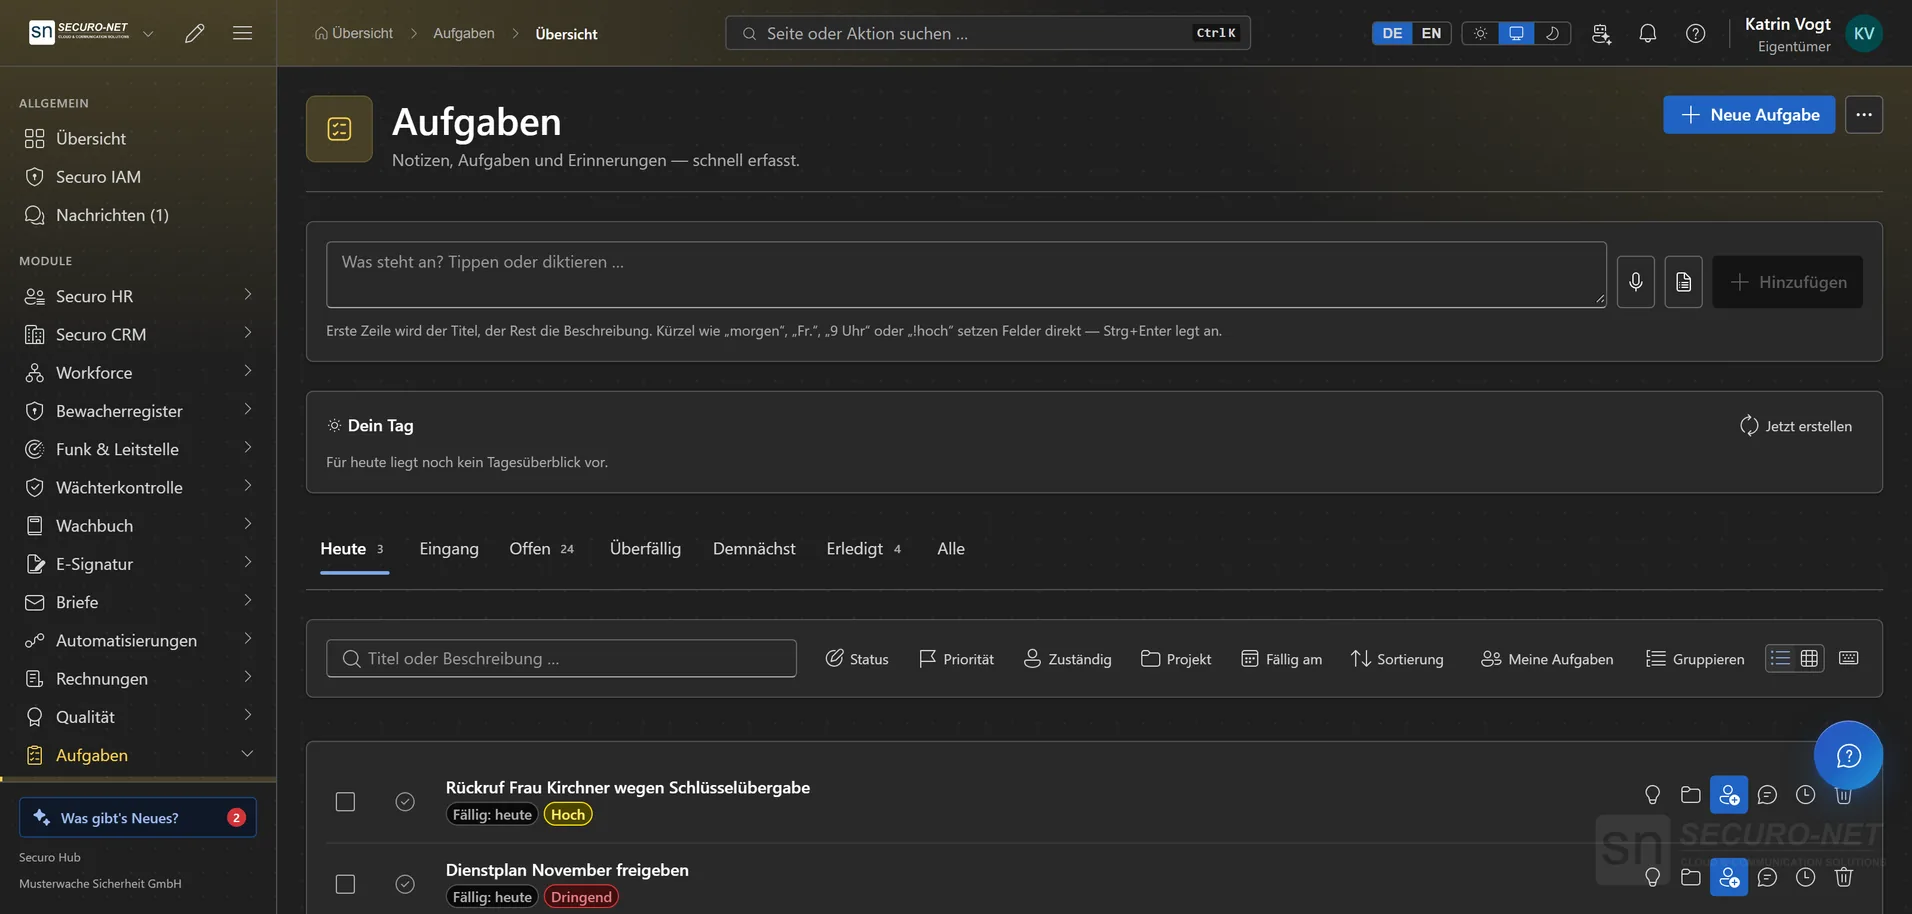Click the keyboard icon right of the view switch
The width and height of the screenshot is (1912, 914).
pos(1849,658)
